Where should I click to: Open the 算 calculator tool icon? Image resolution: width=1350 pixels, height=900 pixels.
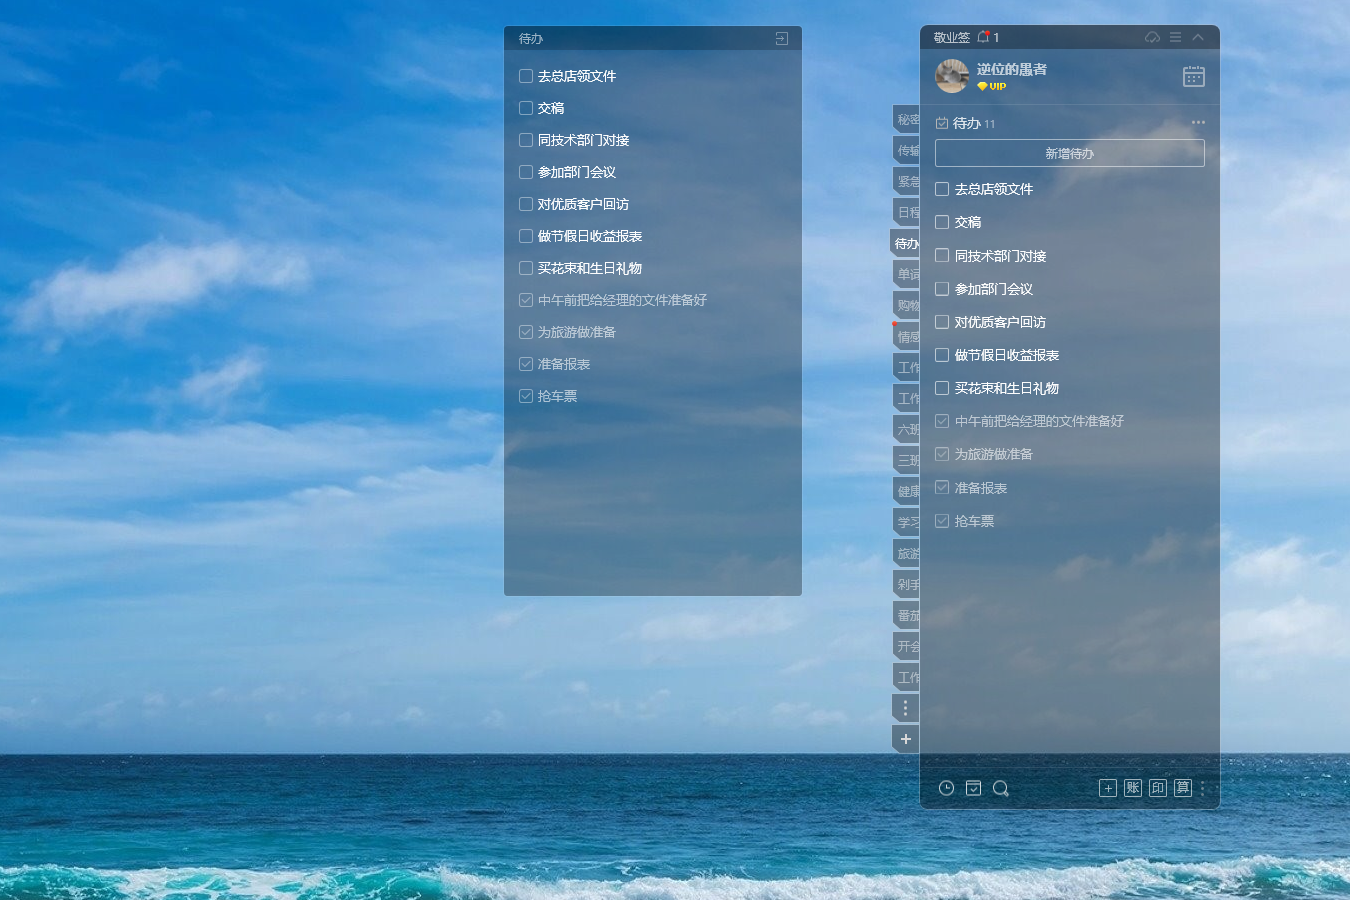[1183, 788]
